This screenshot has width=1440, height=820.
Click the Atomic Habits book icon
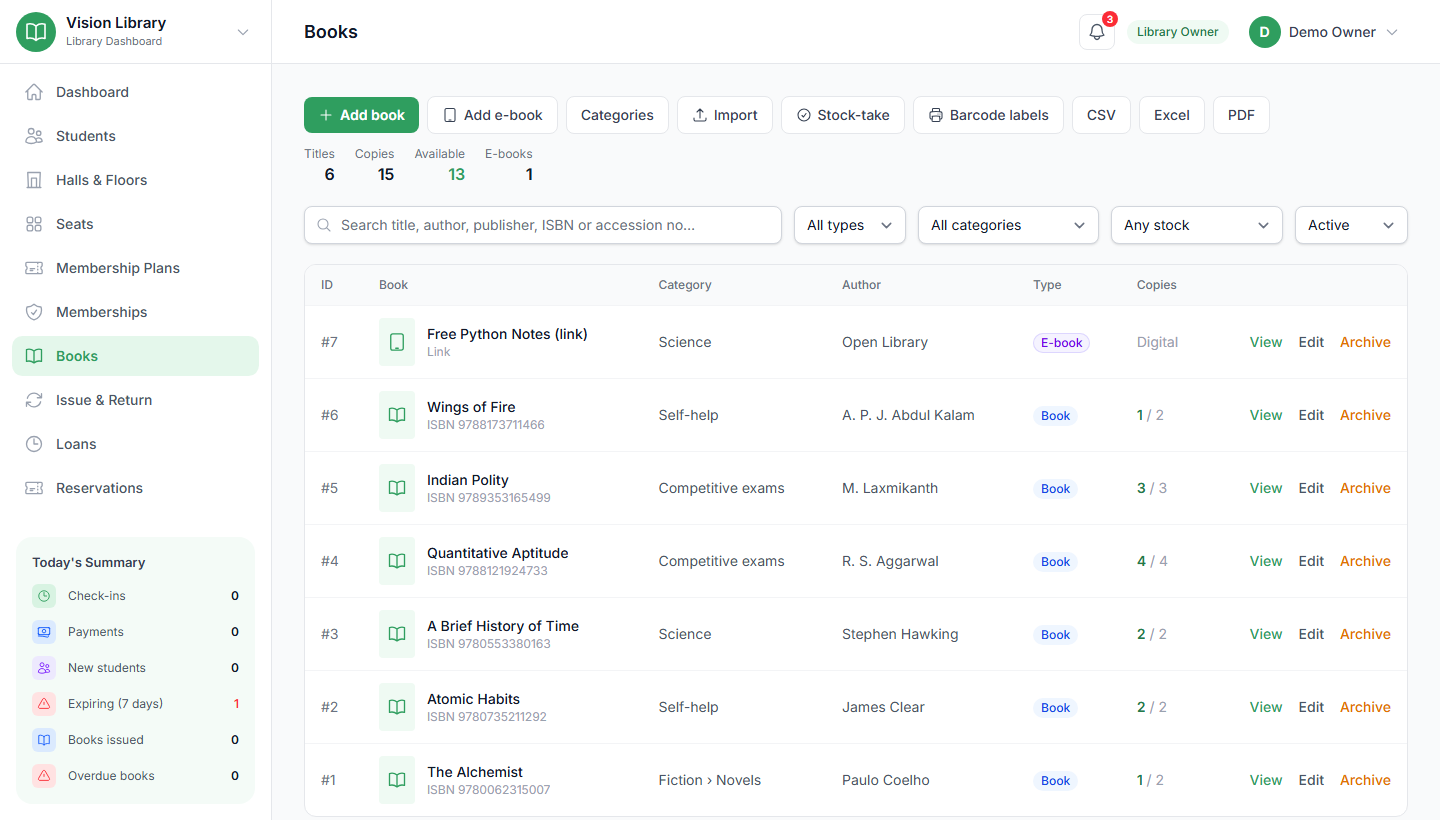tap(397, 707)
